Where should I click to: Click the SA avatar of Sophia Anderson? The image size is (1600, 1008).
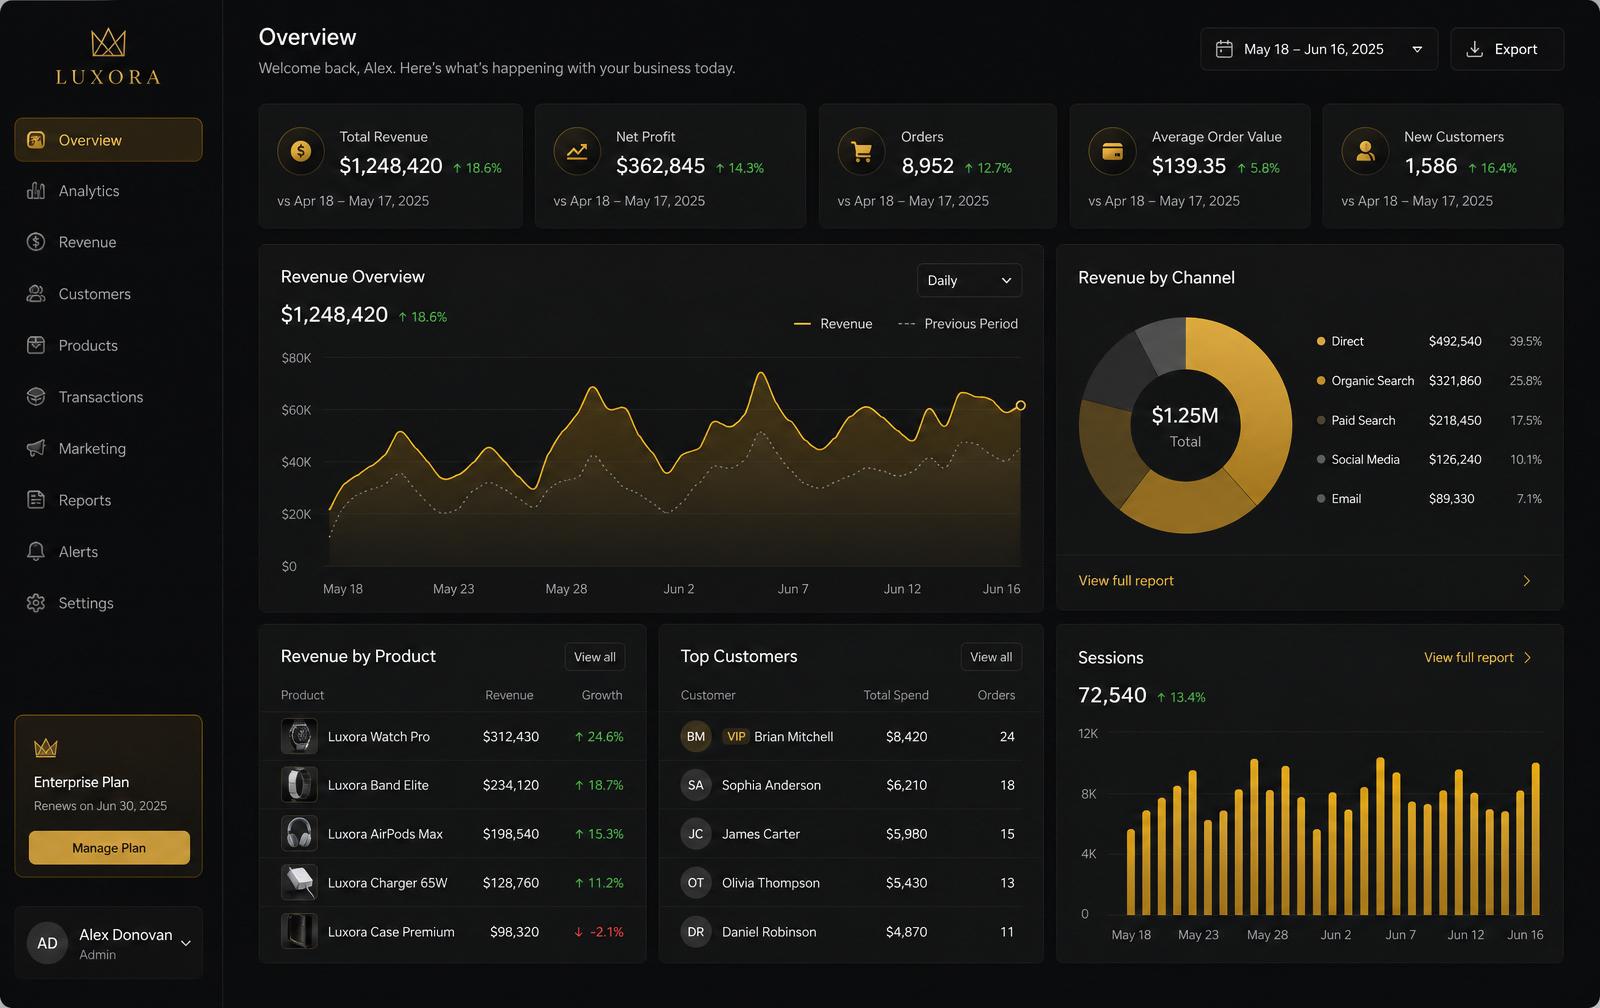[696, 785]
